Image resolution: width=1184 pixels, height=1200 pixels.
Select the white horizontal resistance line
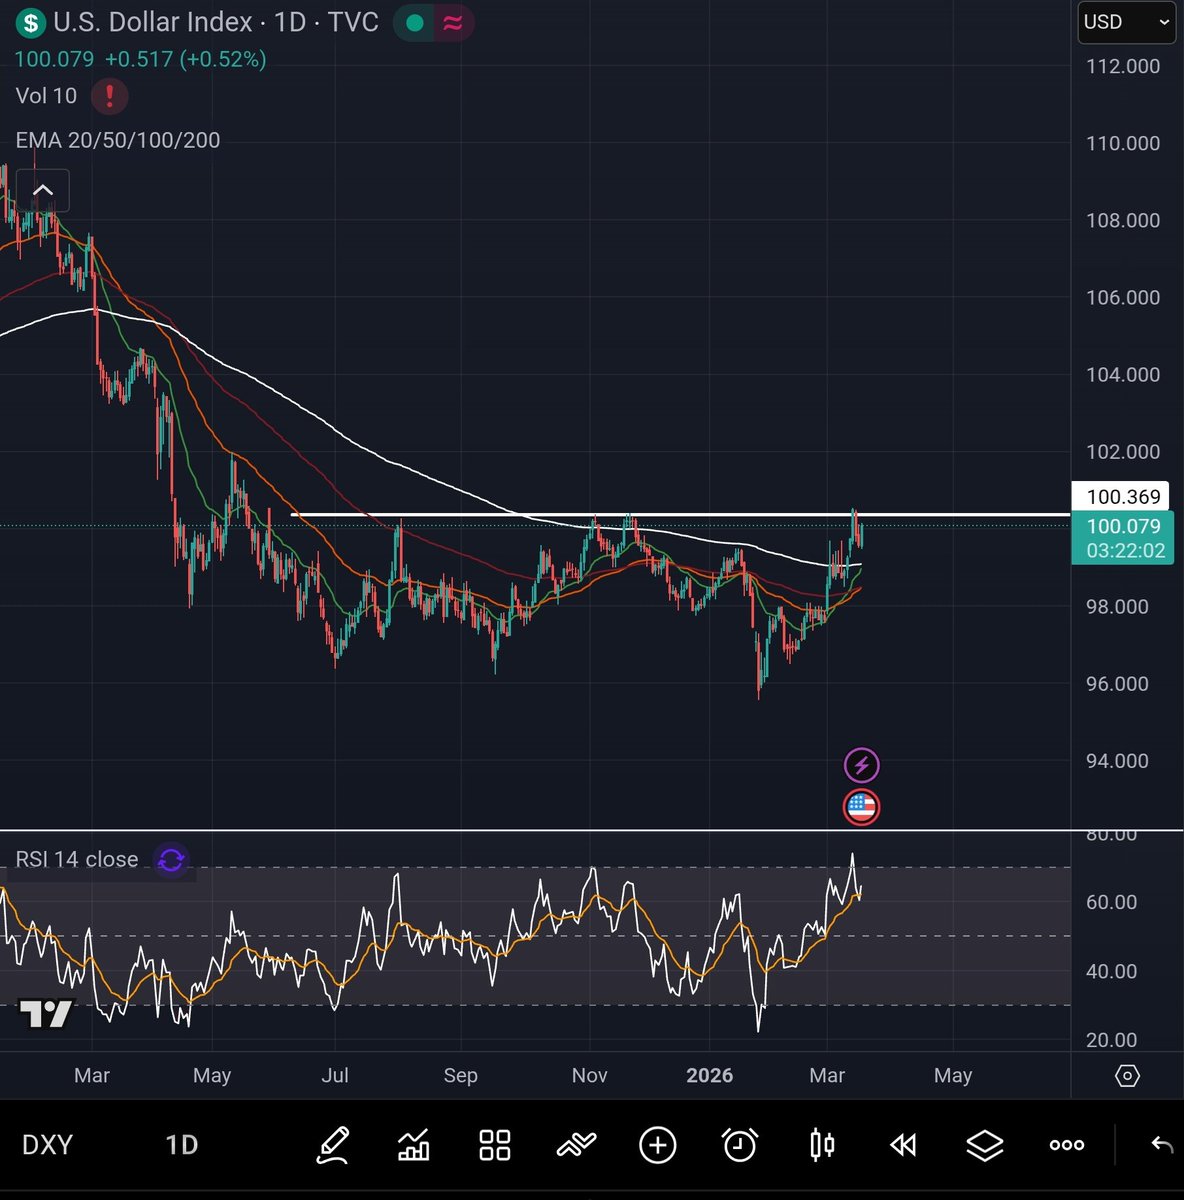coord(680,515)
